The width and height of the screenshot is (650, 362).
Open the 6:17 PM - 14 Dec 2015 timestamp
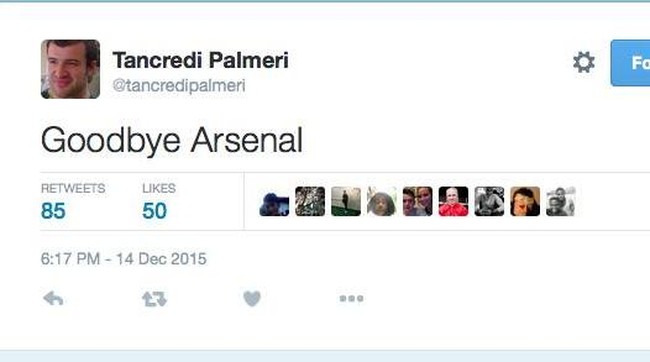pyautogui.click(x=124, y=259)
